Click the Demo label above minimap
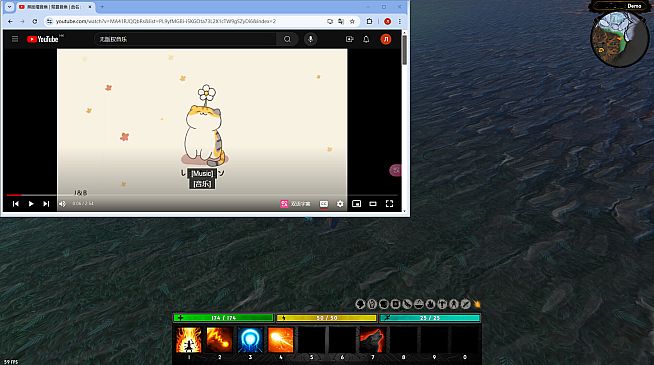Image resolution: width=654 pixels, height=365 pixels. pyautogui.click(x=634, y=6)
